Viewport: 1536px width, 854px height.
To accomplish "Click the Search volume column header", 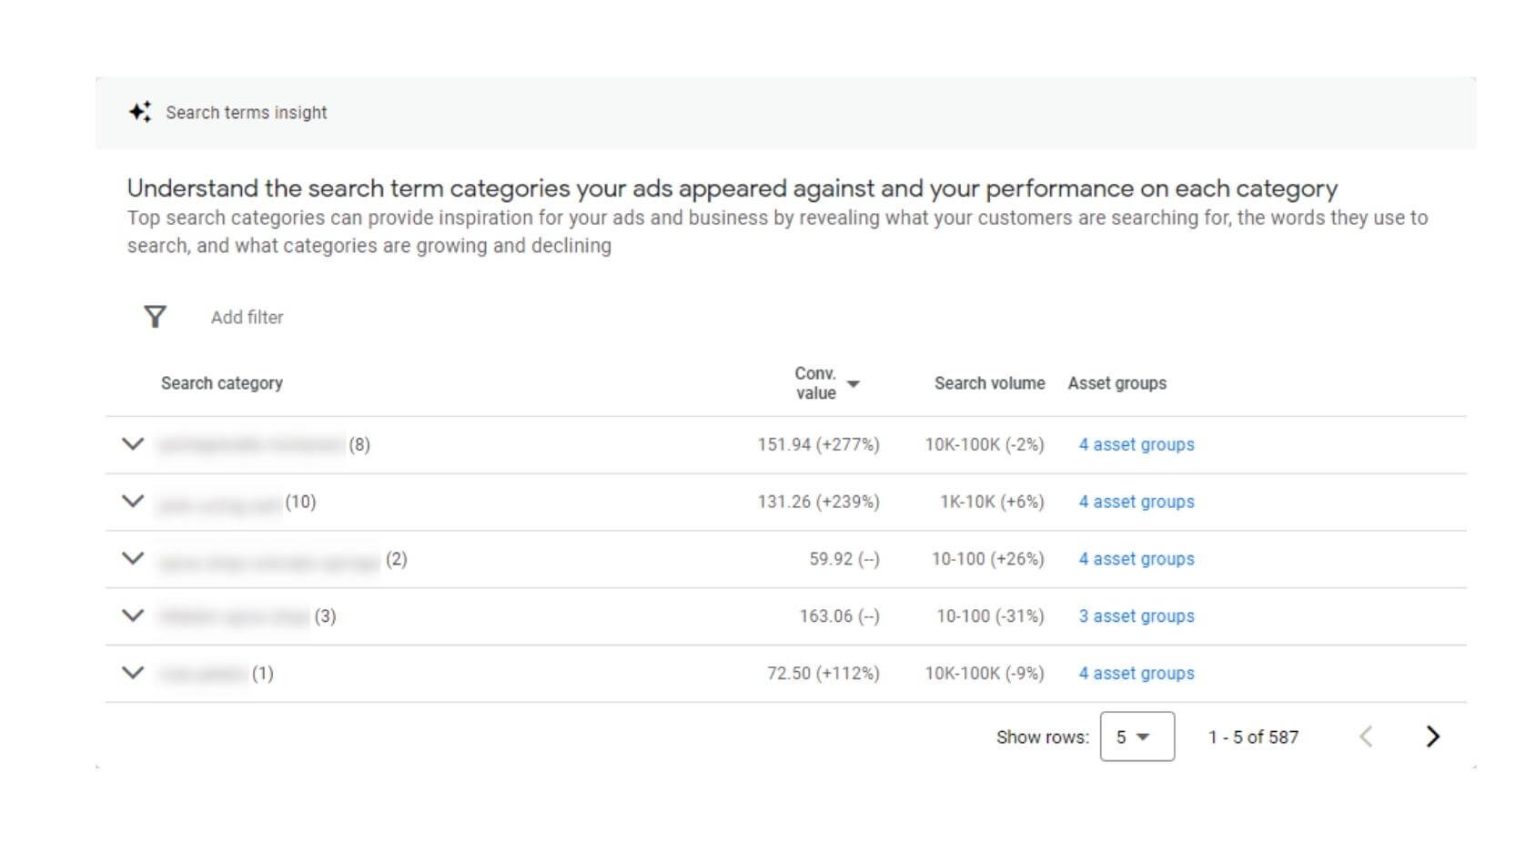I will (x=989, y=382).
